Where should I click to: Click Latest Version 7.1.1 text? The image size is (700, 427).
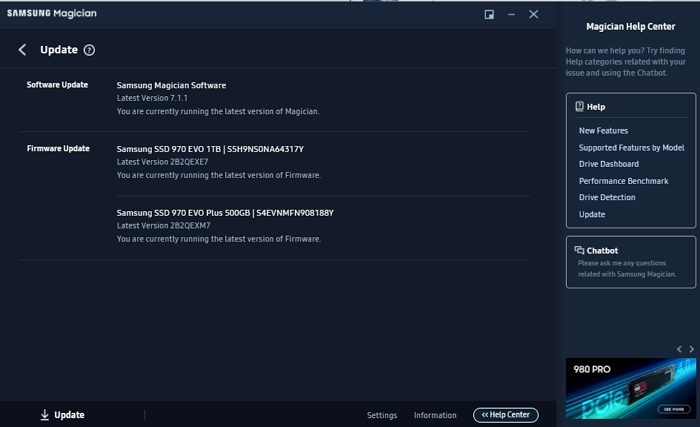coord(152,98)
